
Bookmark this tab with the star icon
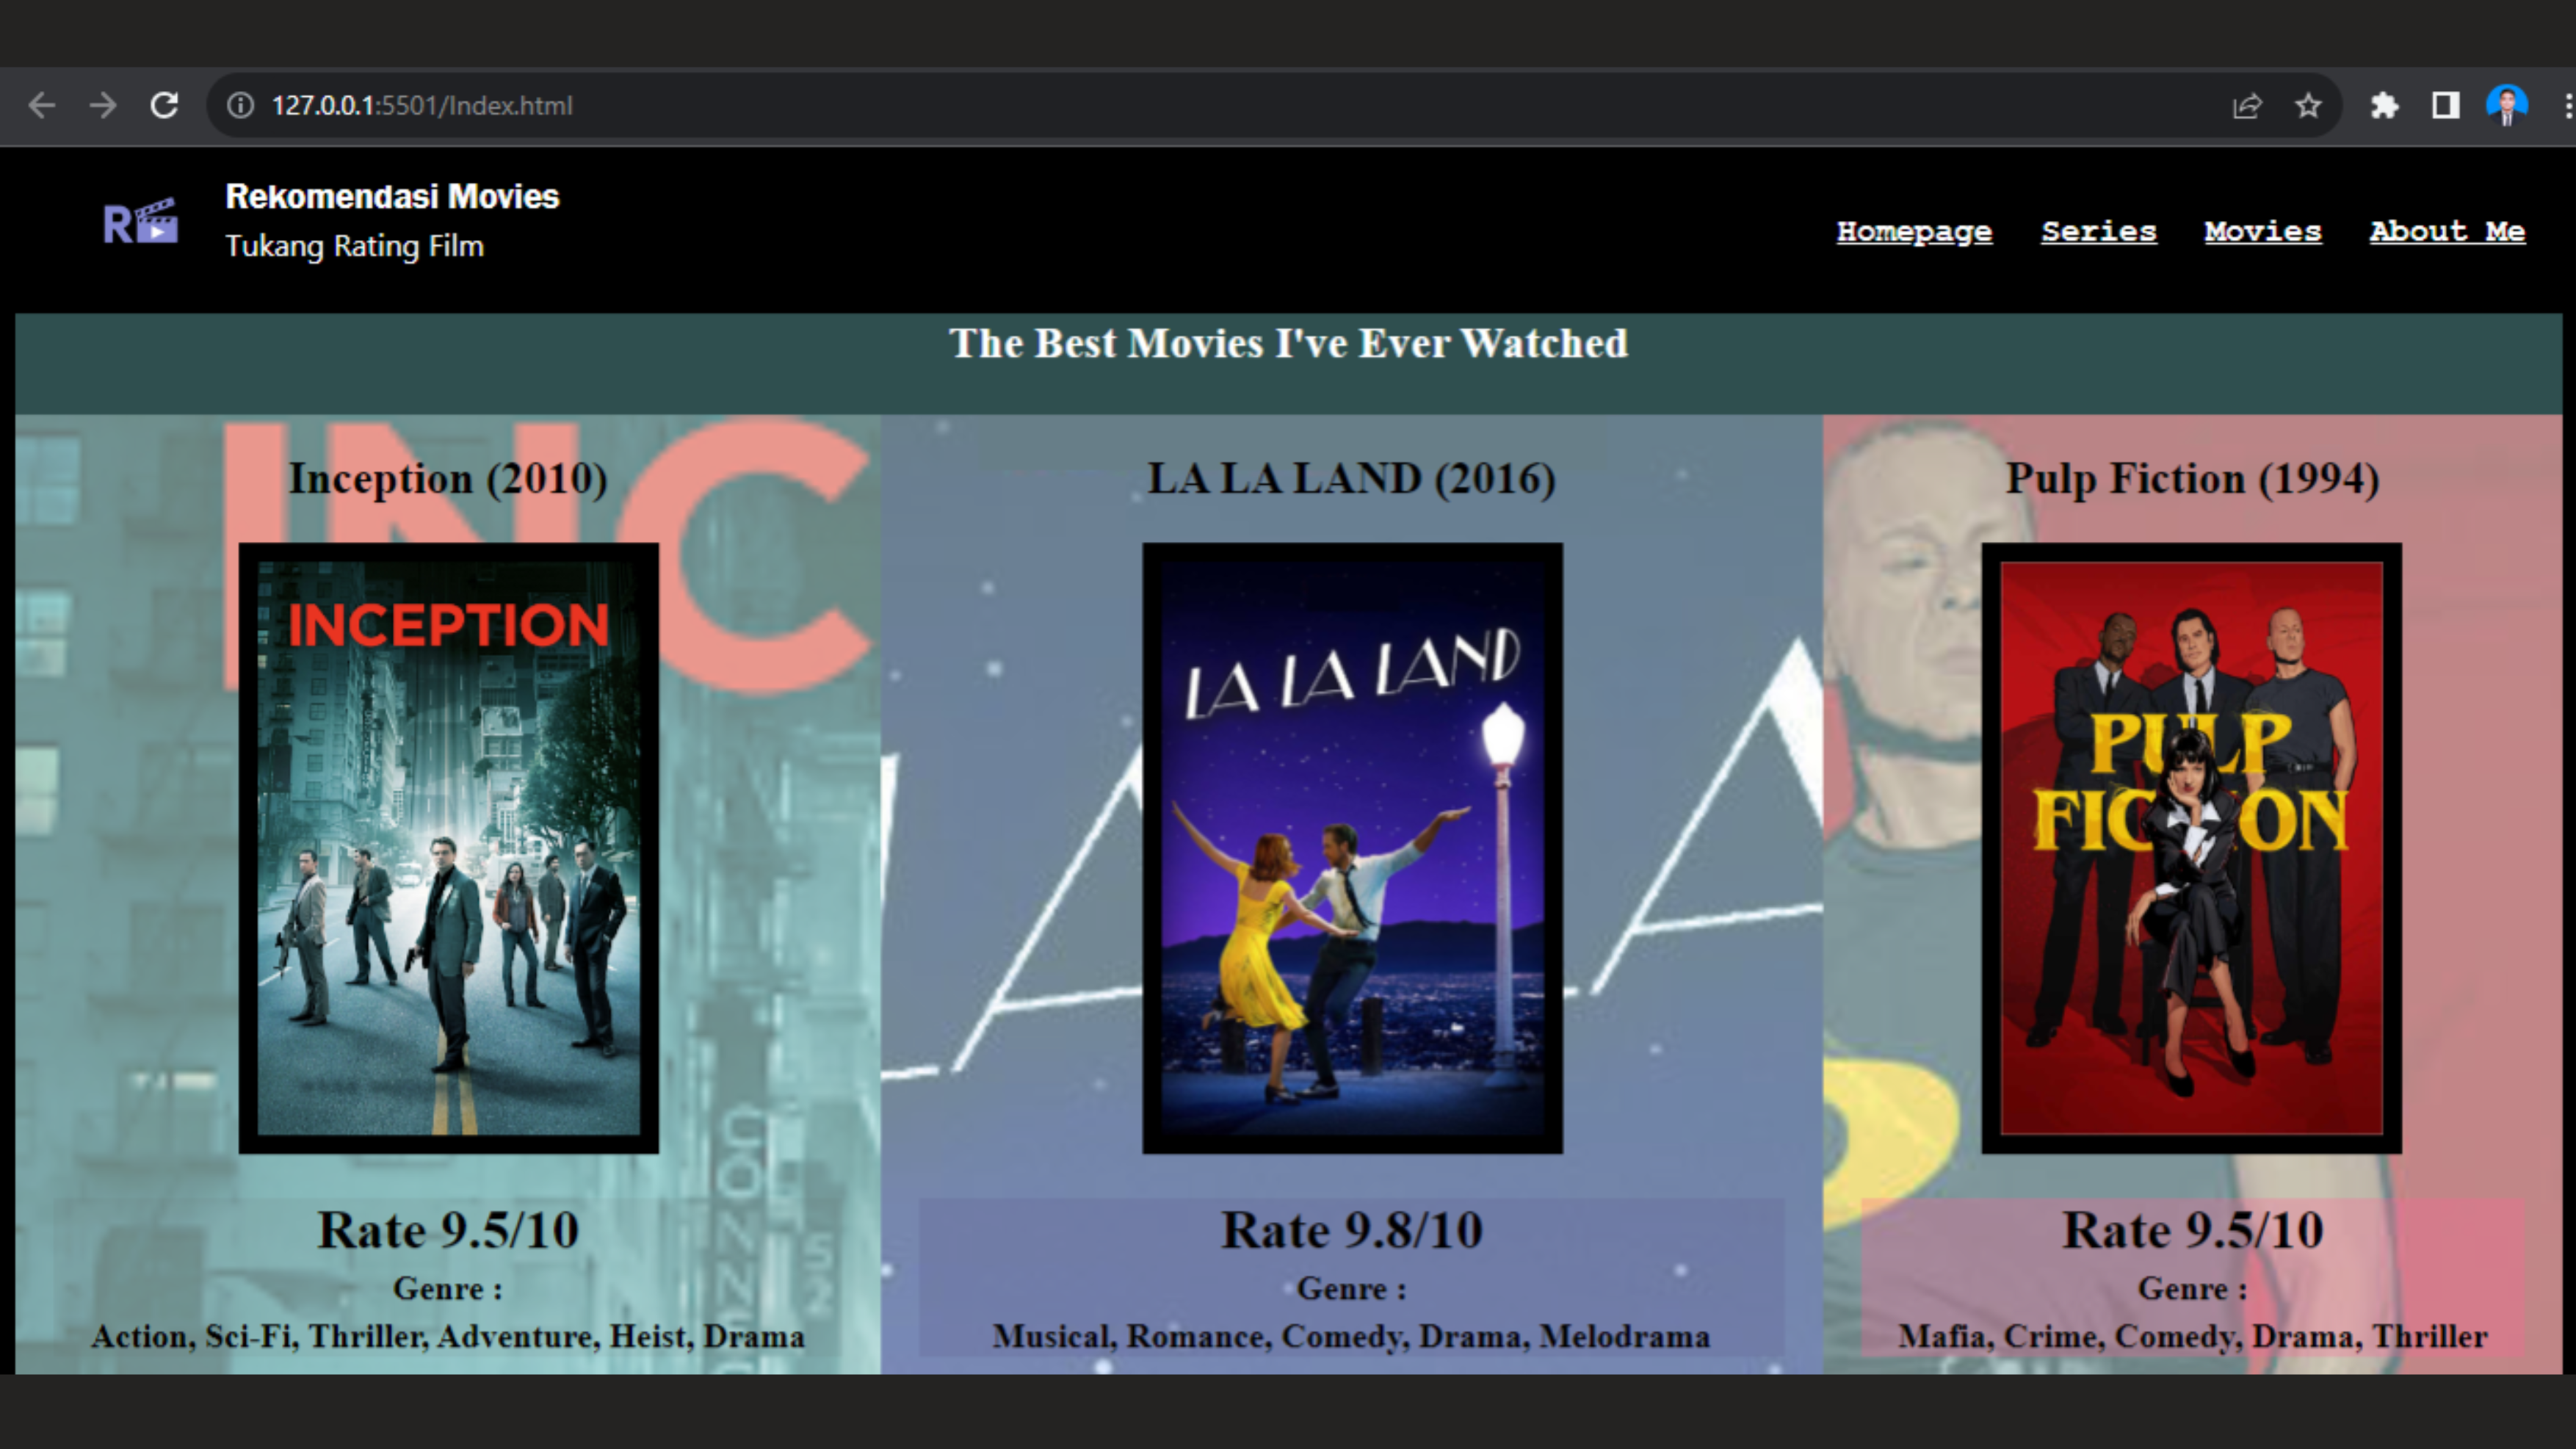pos(2308,105)
